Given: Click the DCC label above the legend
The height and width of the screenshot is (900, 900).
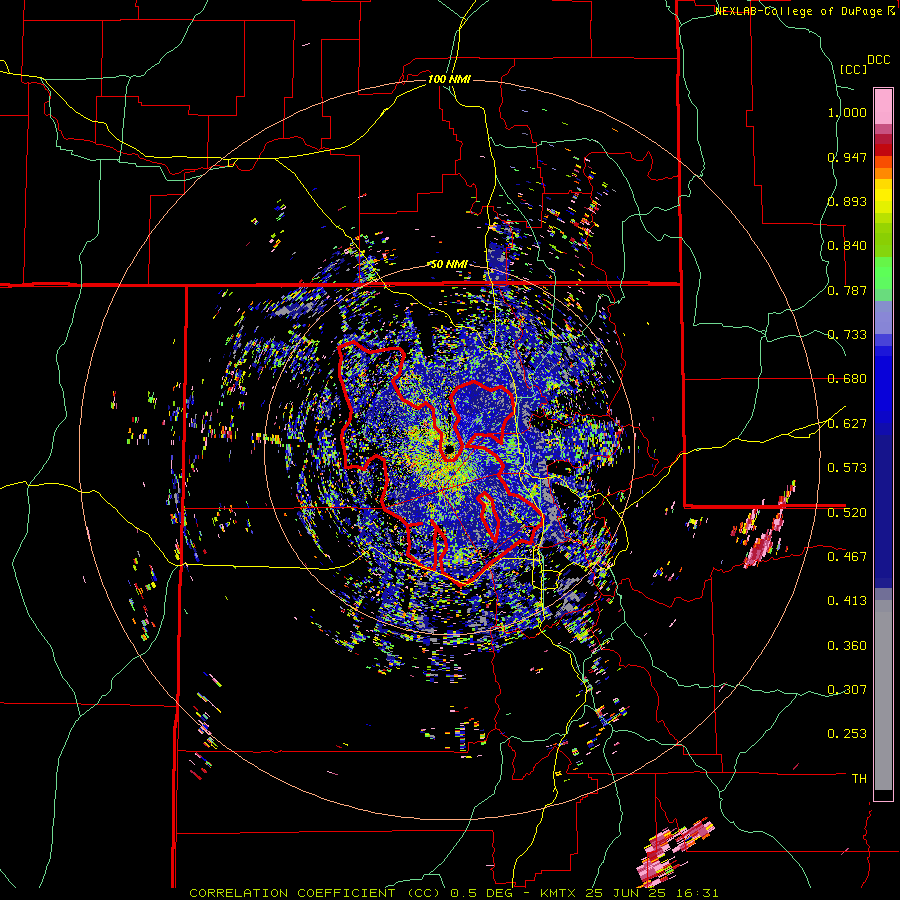Looking at the screenshot, I should coord(878,60).
